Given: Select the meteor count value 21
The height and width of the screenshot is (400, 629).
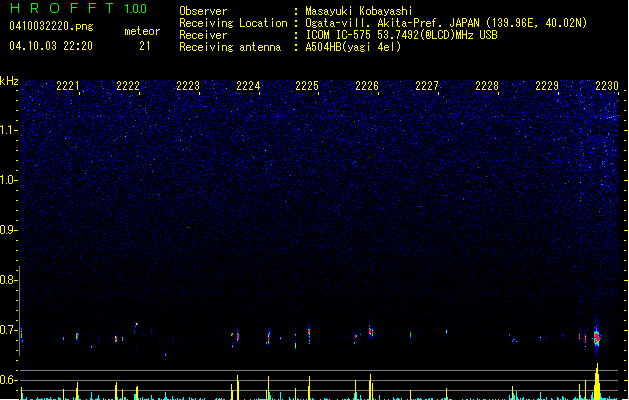Looking at the screenshot, I should coord(145,46).
